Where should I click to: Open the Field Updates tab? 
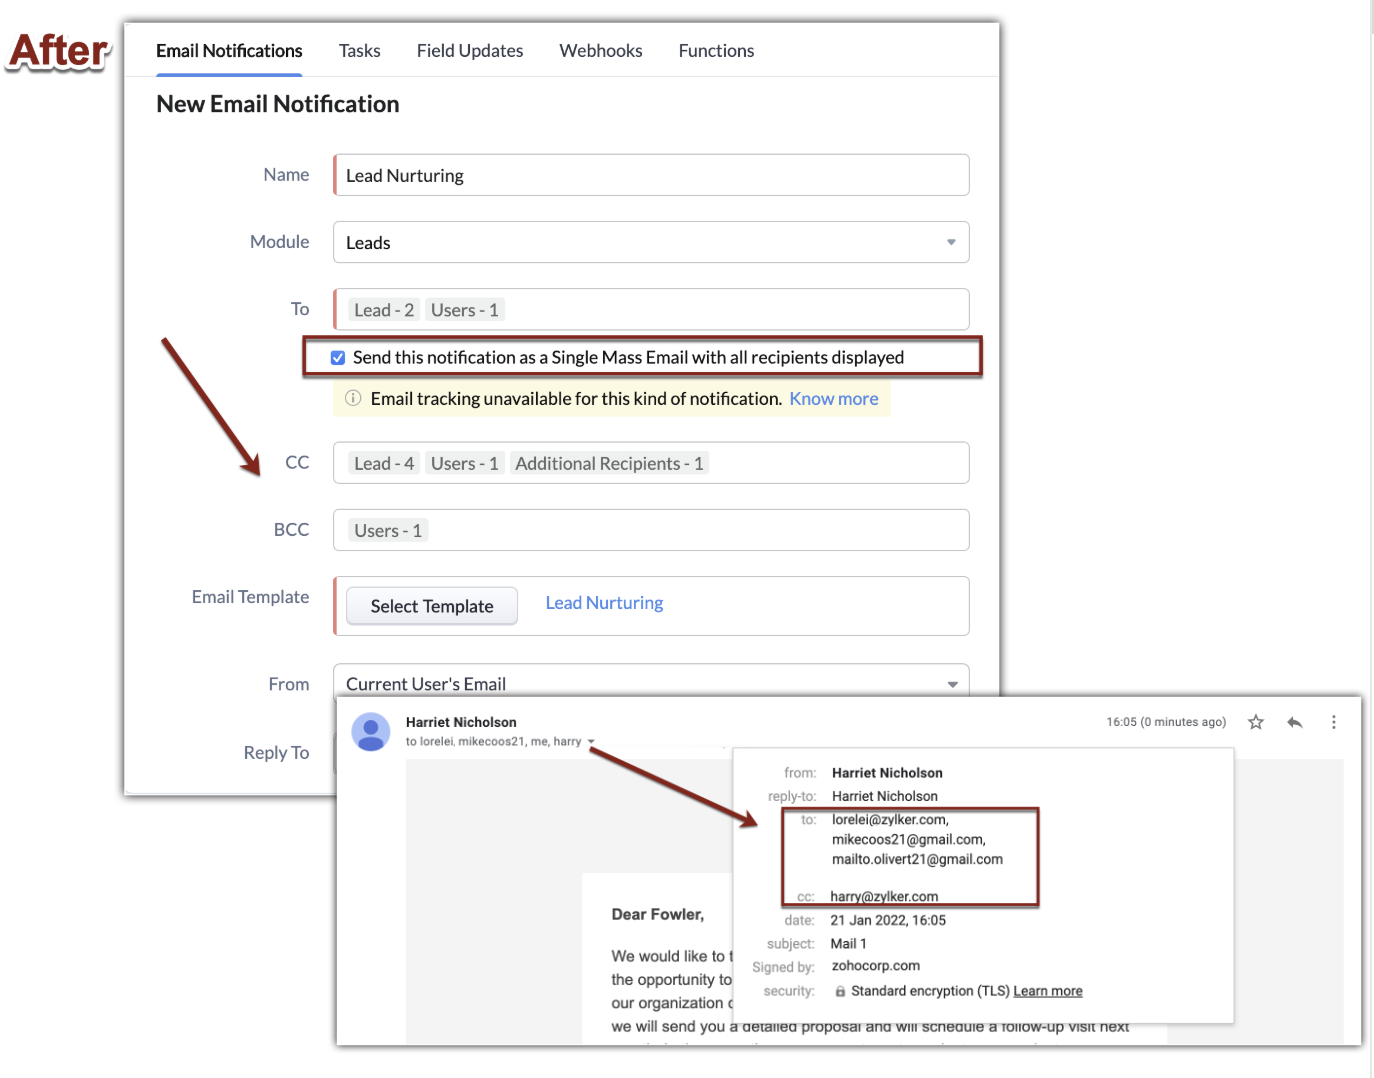coord(470,51)
